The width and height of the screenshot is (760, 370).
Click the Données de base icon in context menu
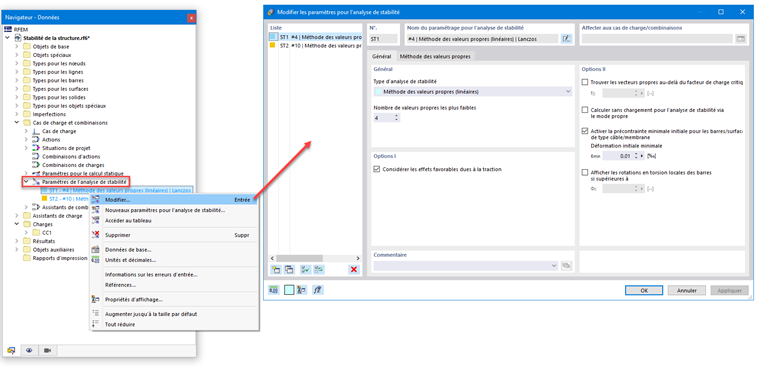coord(96,250)
